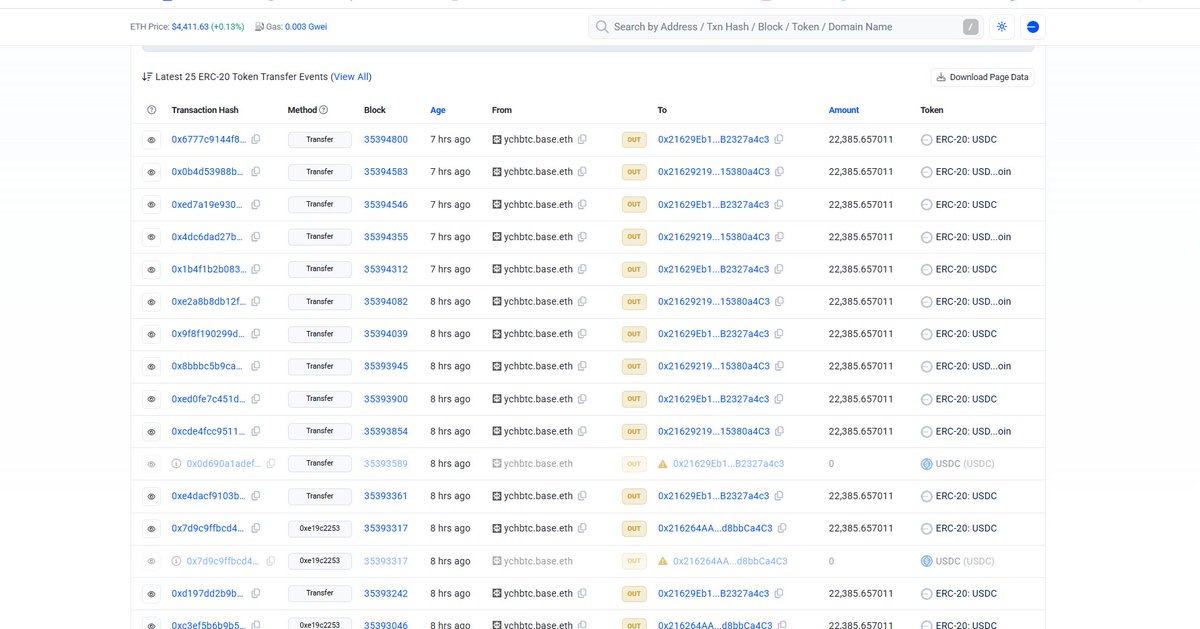Open transaction 0x1b4f1b2b083

coord(209,269)
